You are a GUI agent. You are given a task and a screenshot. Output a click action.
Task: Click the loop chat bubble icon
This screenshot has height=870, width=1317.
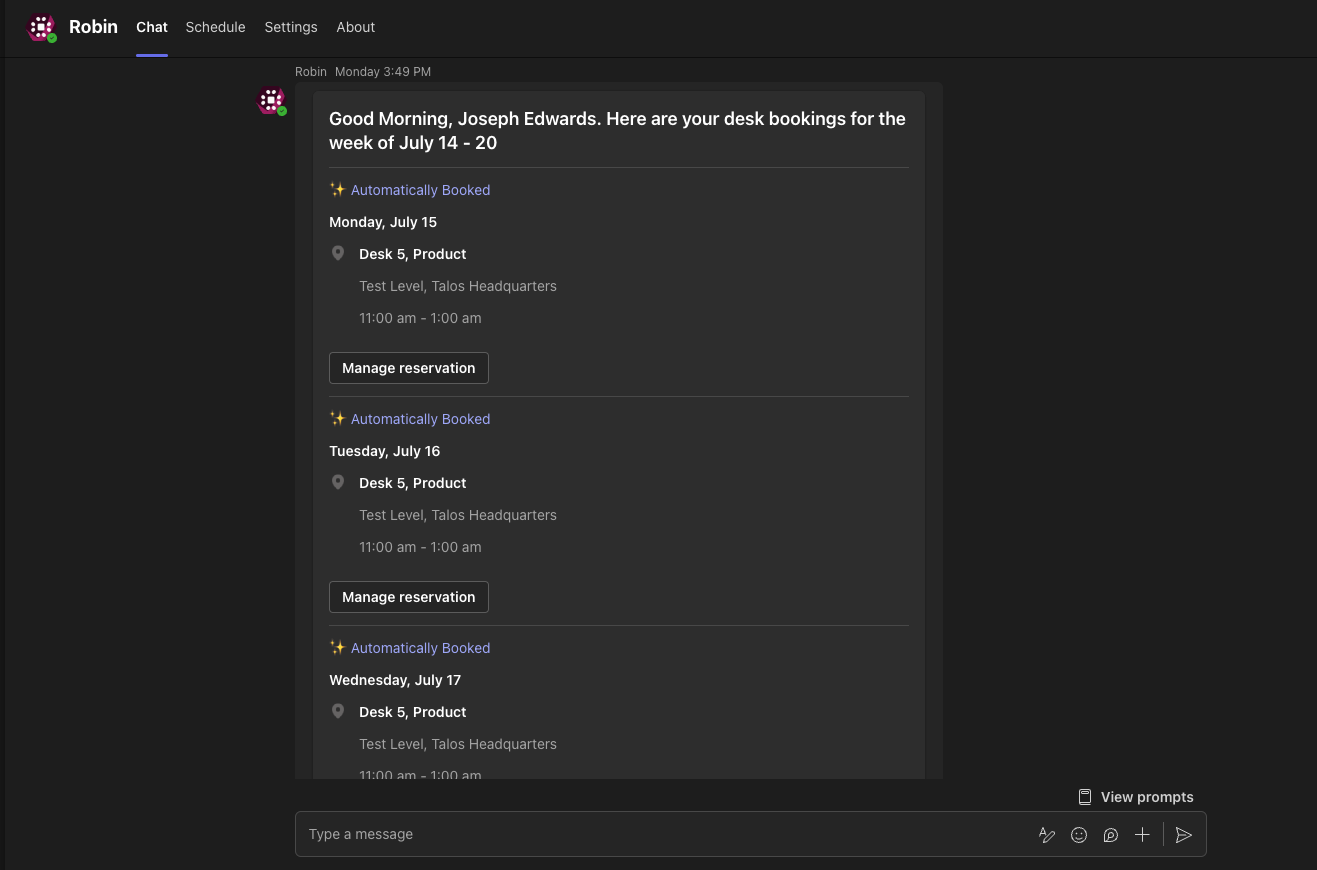tap(1110, 835)
